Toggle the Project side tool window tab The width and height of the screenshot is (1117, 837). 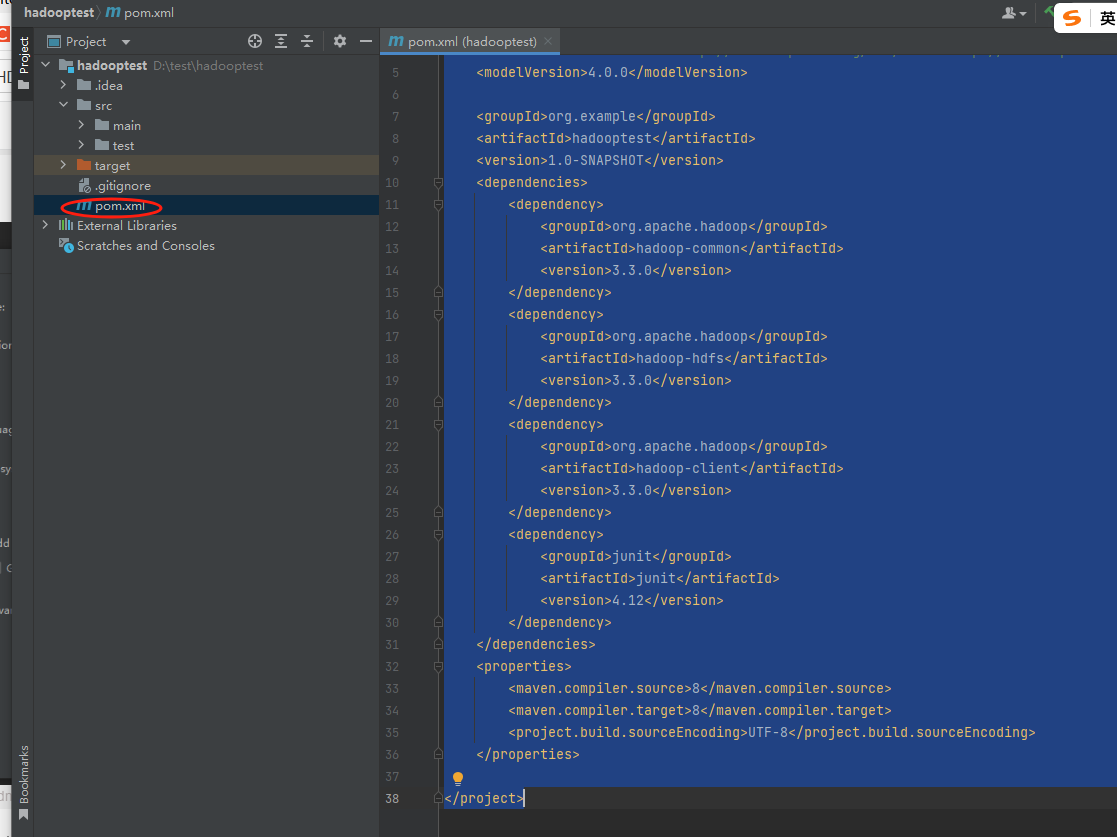24,63
